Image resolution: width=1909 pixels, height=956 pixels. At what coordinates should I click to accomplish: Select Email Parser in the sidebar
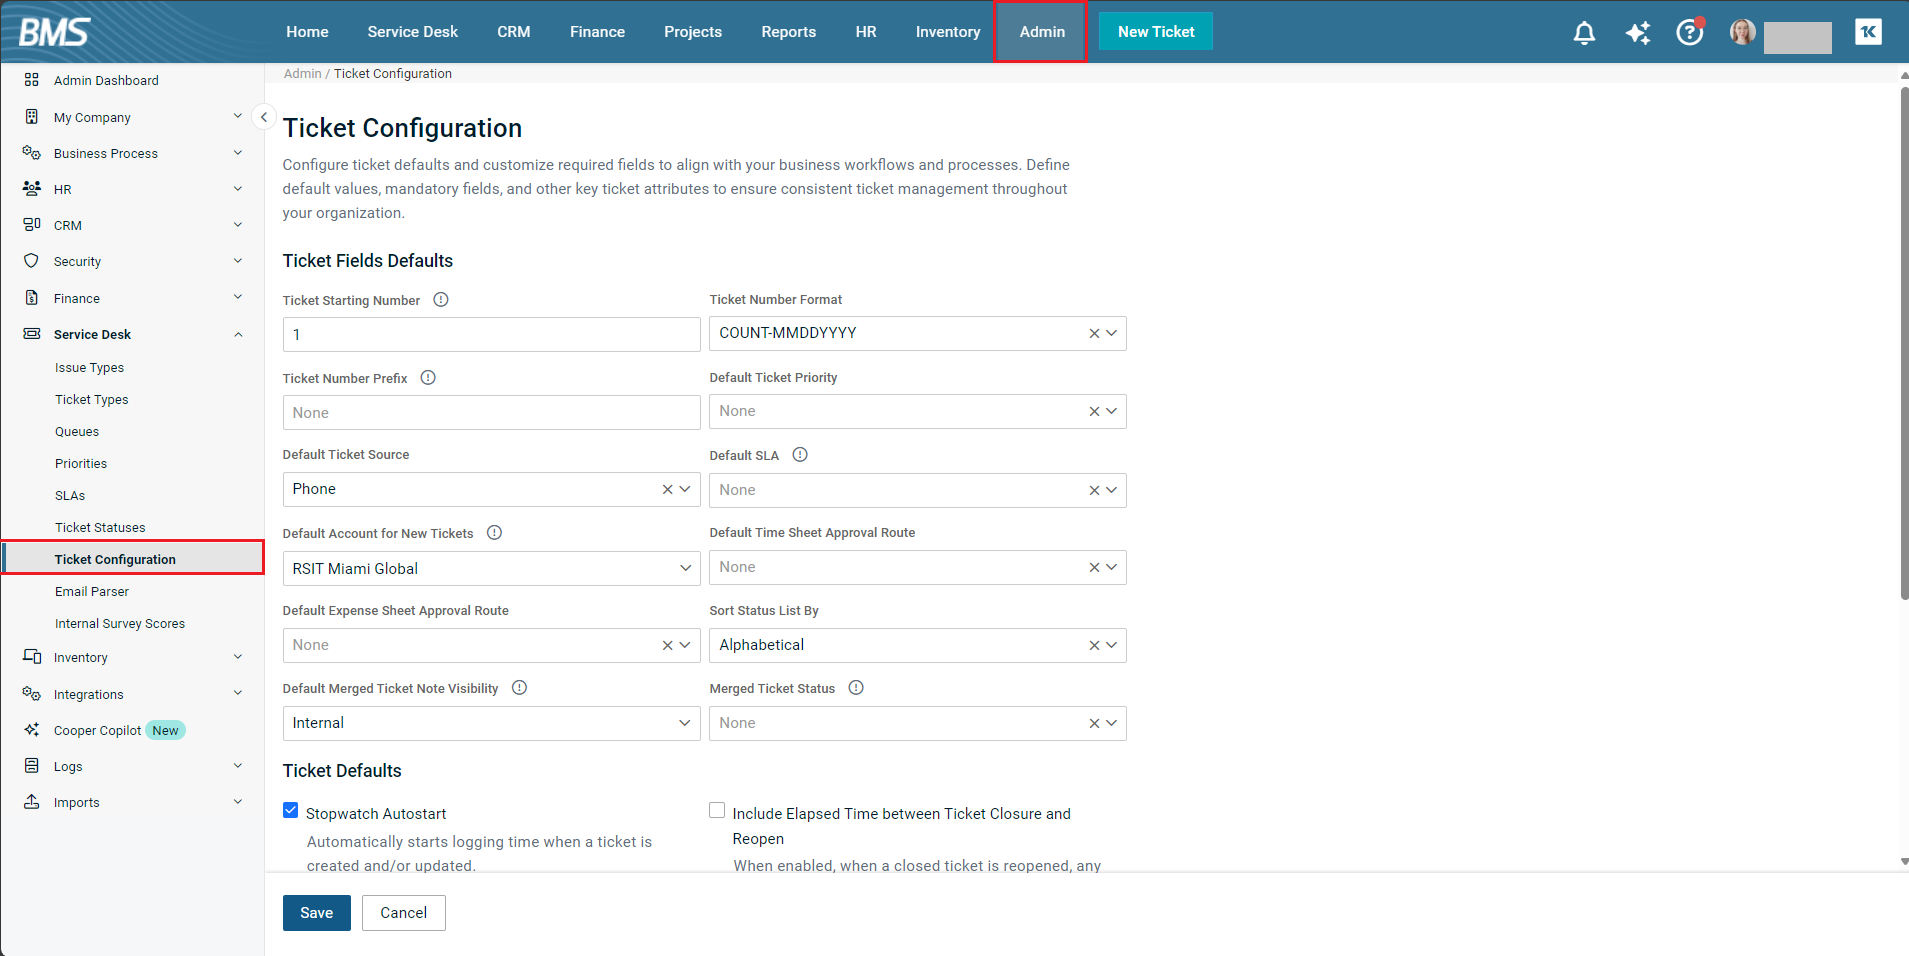pos(92,592)
